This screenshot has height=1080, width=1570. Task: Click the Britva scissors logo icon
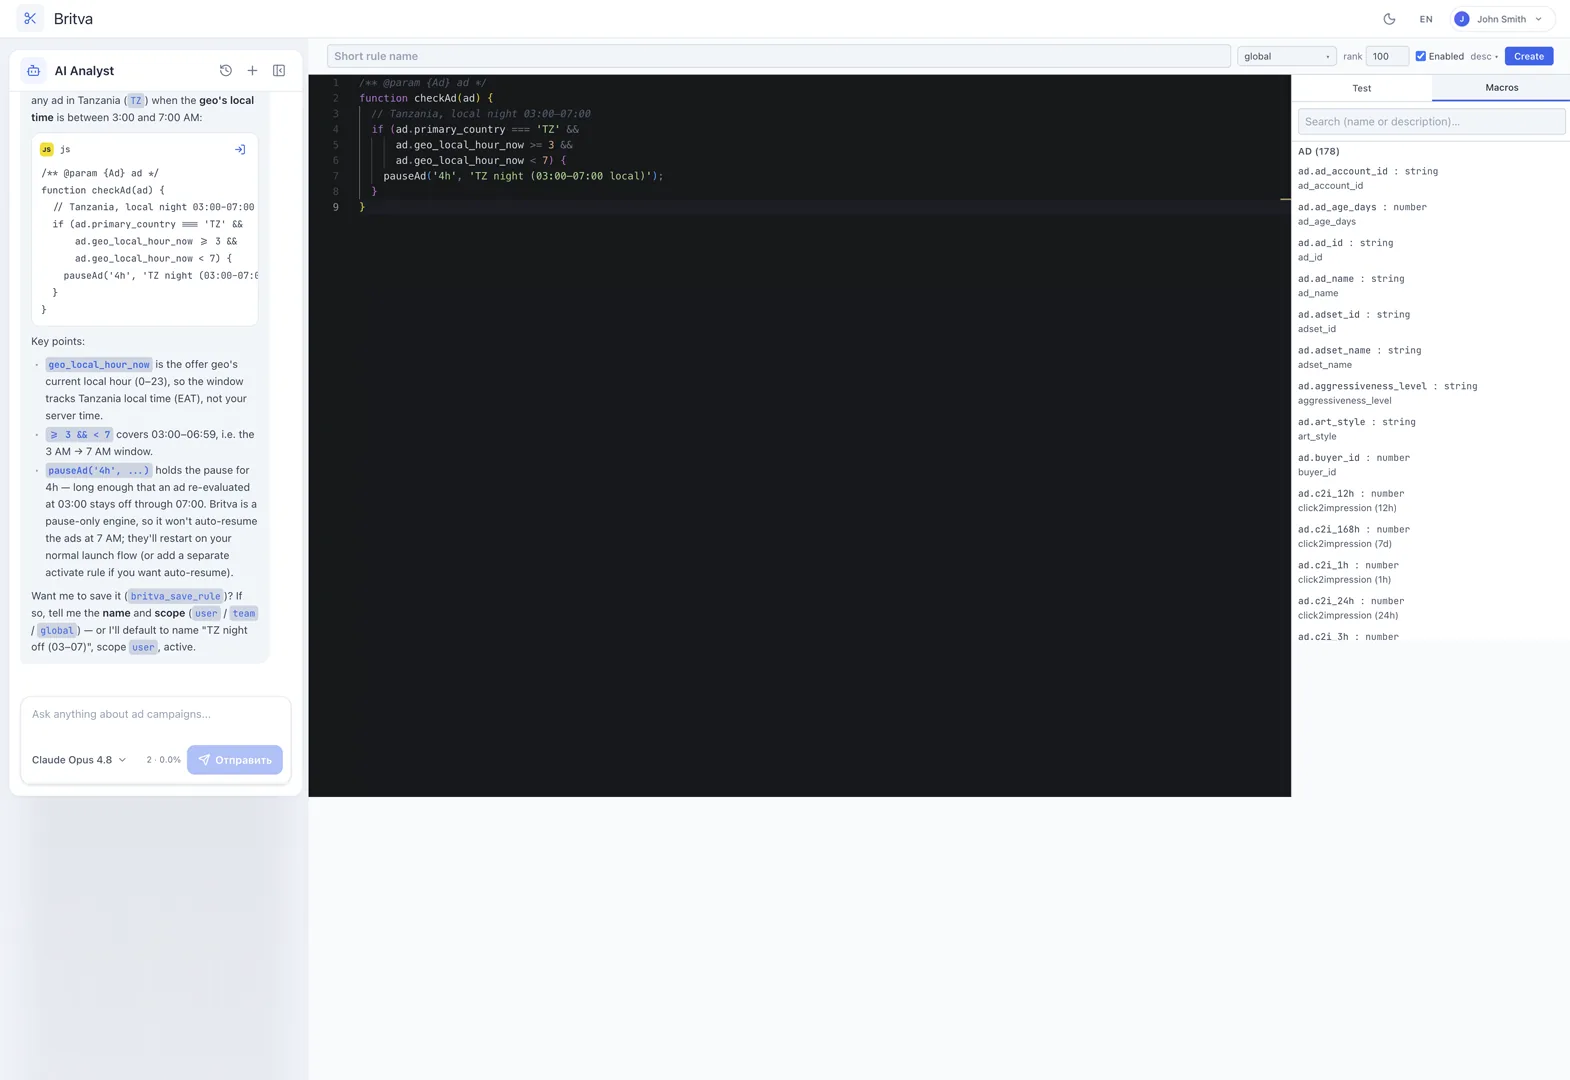30,19
